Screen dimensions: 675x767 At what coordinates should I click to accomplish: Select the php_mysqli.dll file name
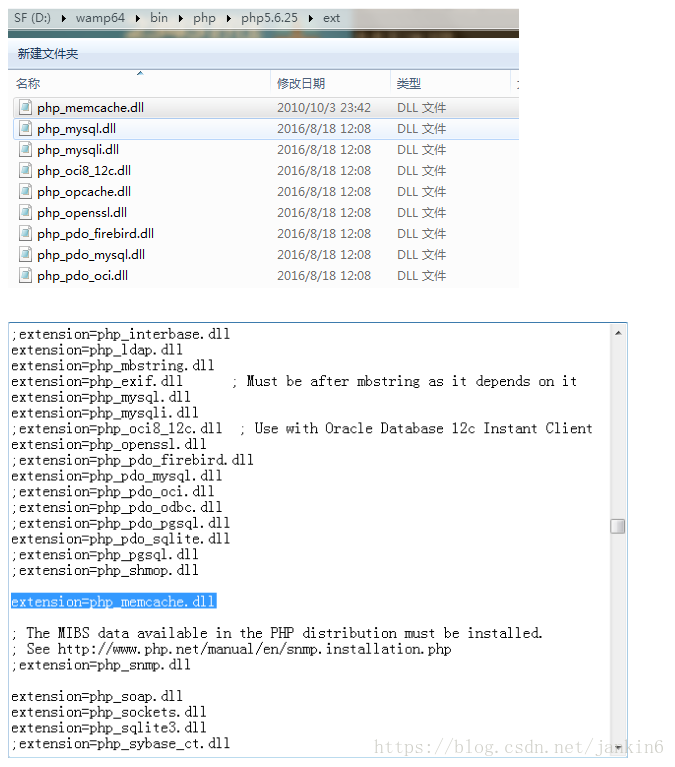pos(78,150)
